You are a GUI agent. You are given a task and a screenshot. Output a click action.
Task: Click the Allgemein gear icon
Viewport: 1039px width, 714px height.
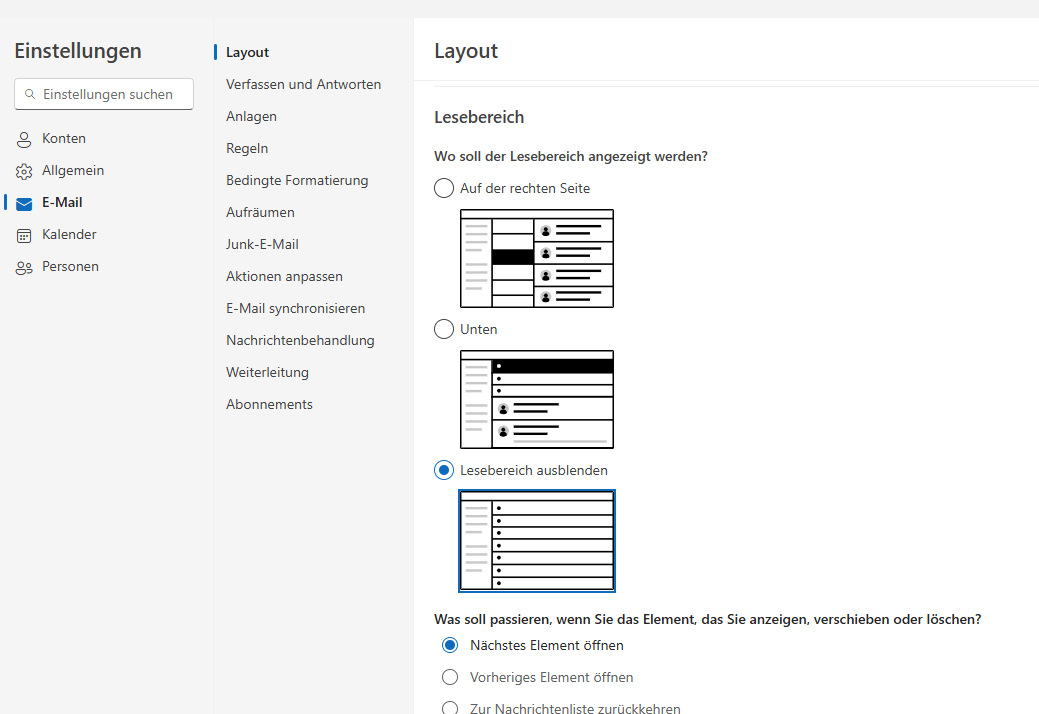tap(24, 172)
